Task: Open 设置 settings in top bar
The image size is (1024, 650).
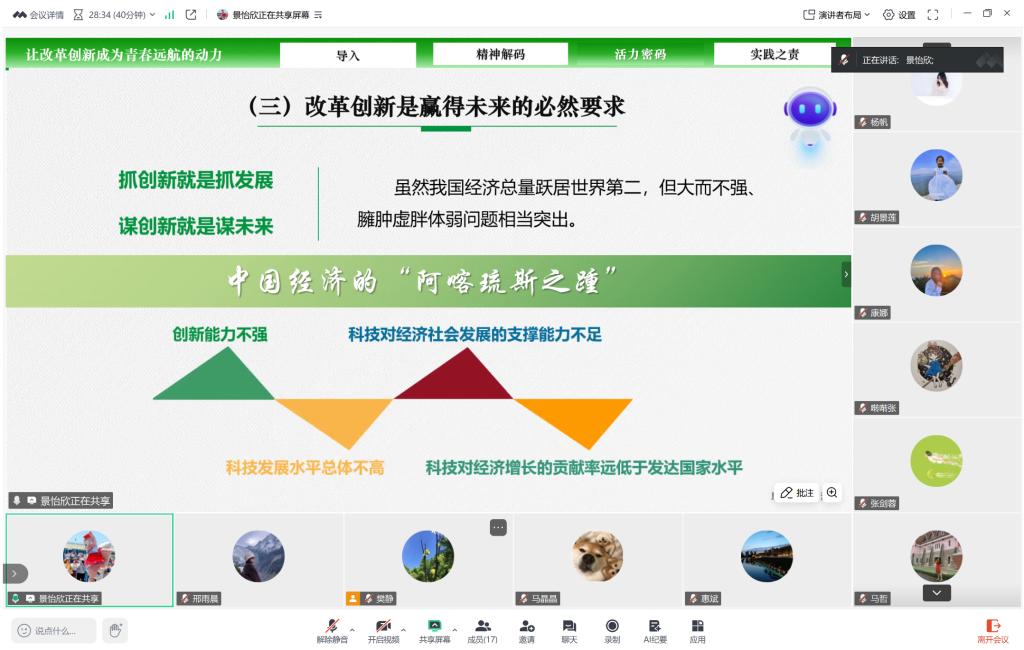Action: [899, 15]
